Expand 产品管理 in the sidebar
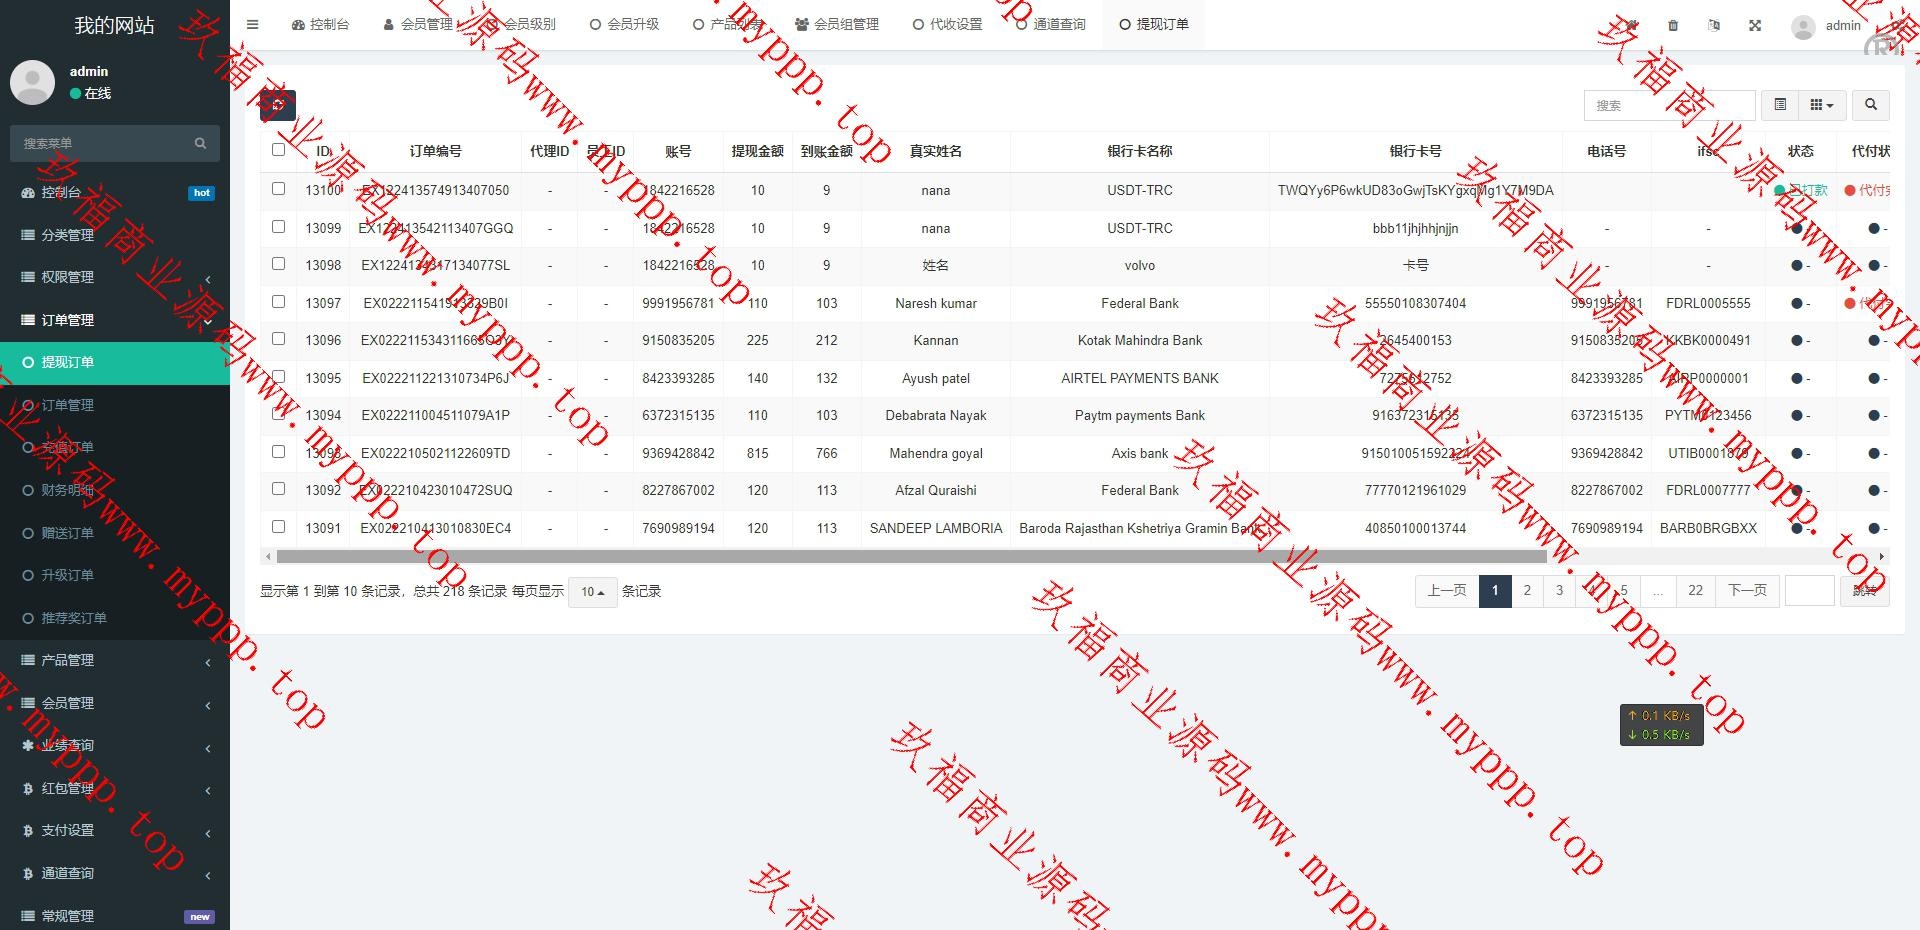 tap(115, 661)
